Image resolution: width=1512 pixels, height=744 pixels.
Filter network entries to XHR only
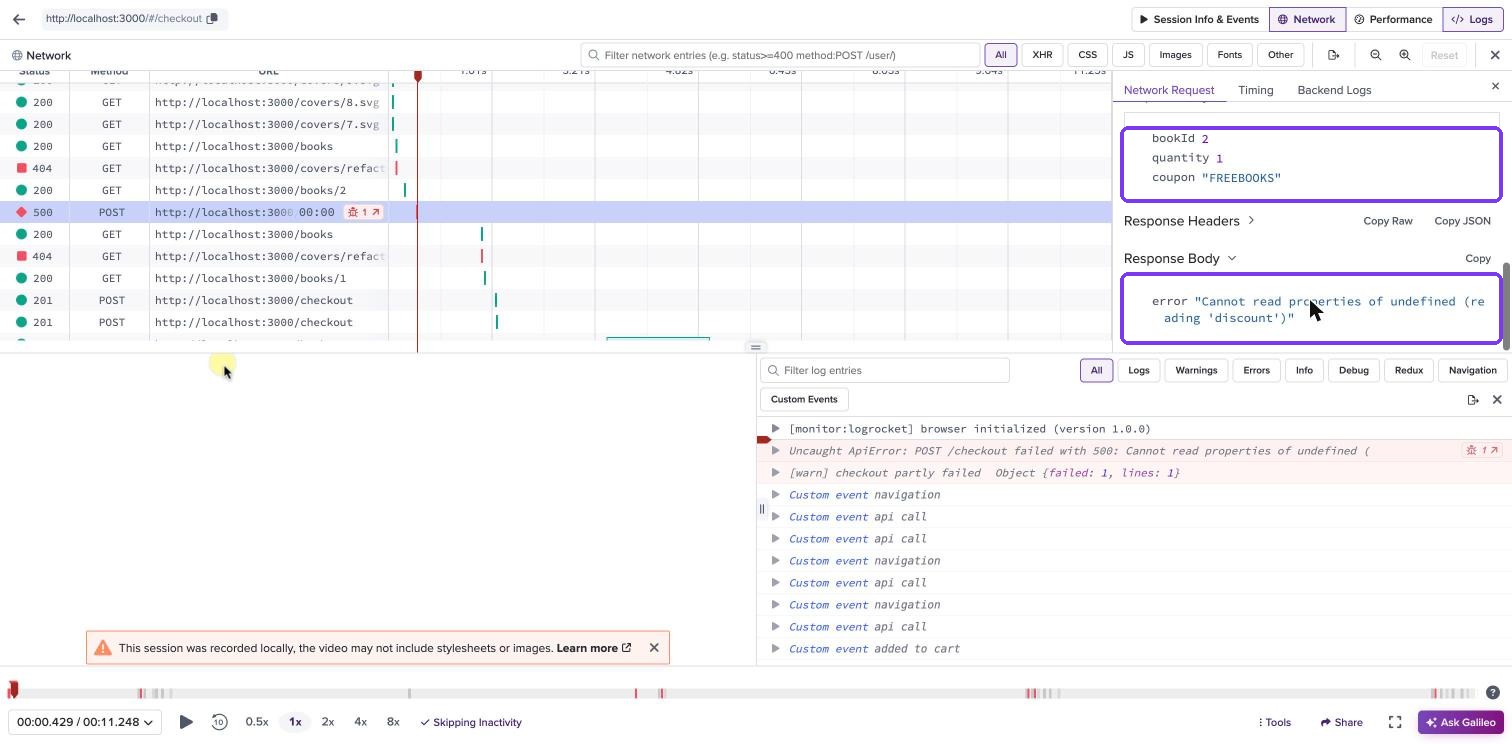coord(1042,55)
